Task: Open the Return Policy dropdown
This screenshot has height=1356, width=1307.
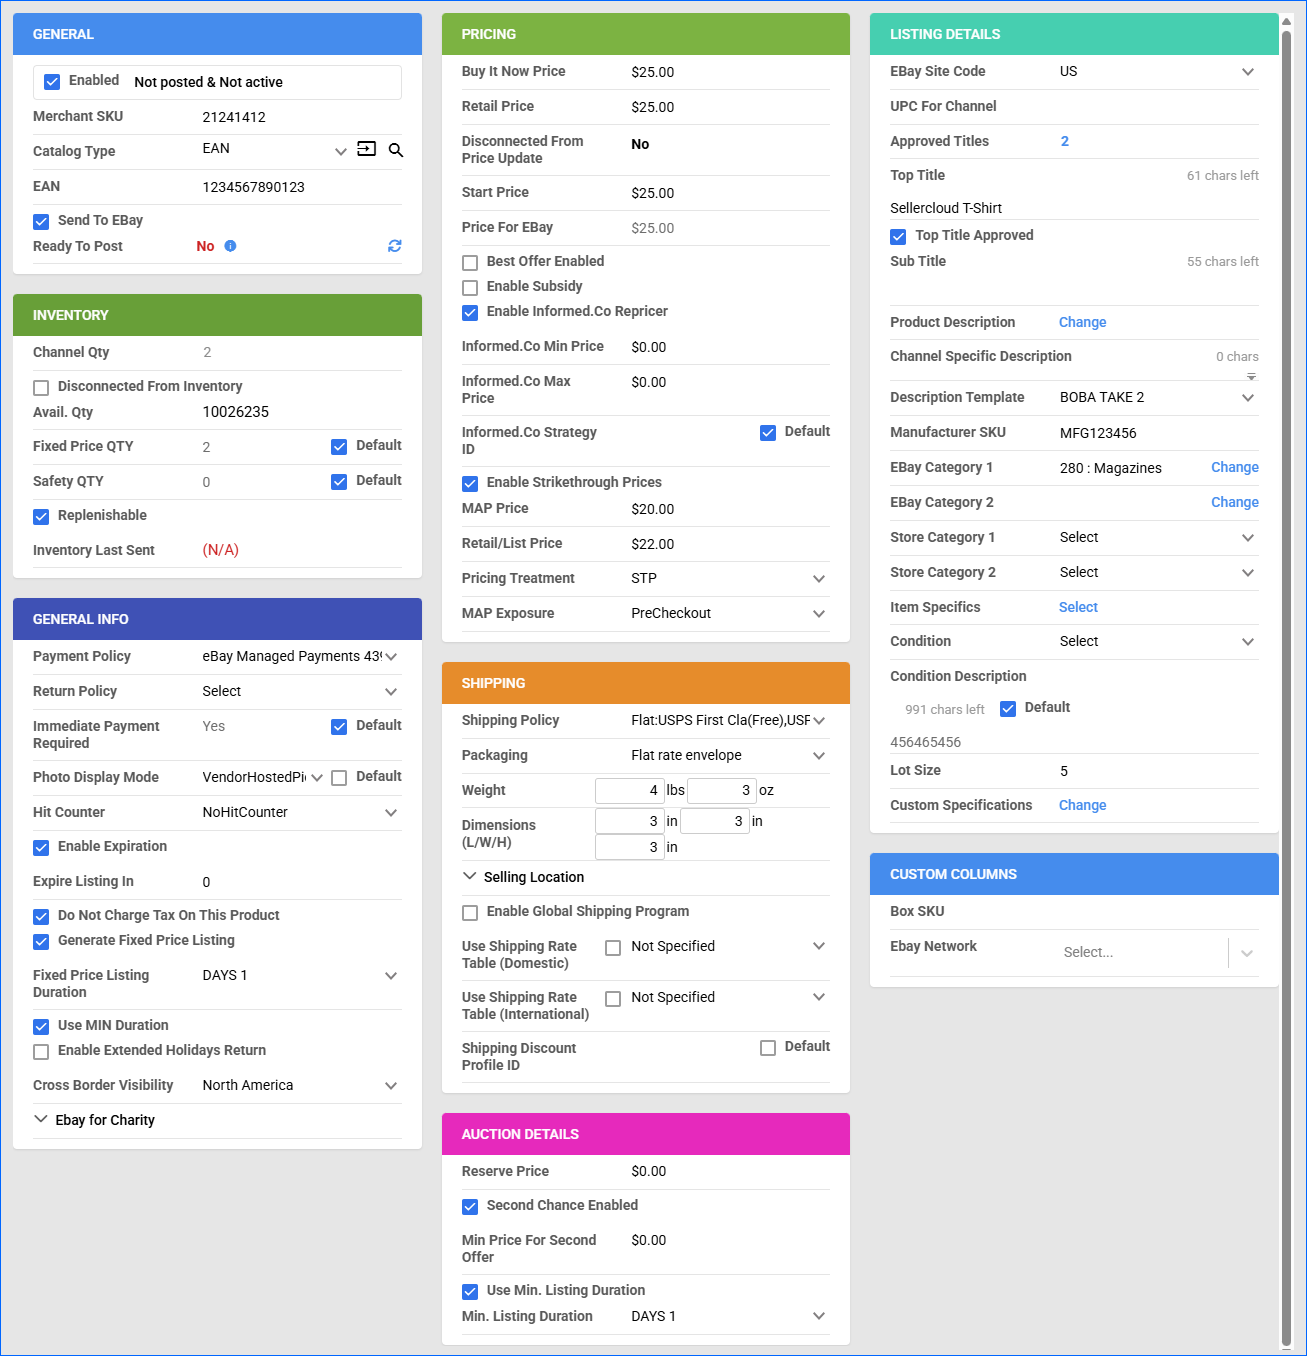Action: point(390,692)
